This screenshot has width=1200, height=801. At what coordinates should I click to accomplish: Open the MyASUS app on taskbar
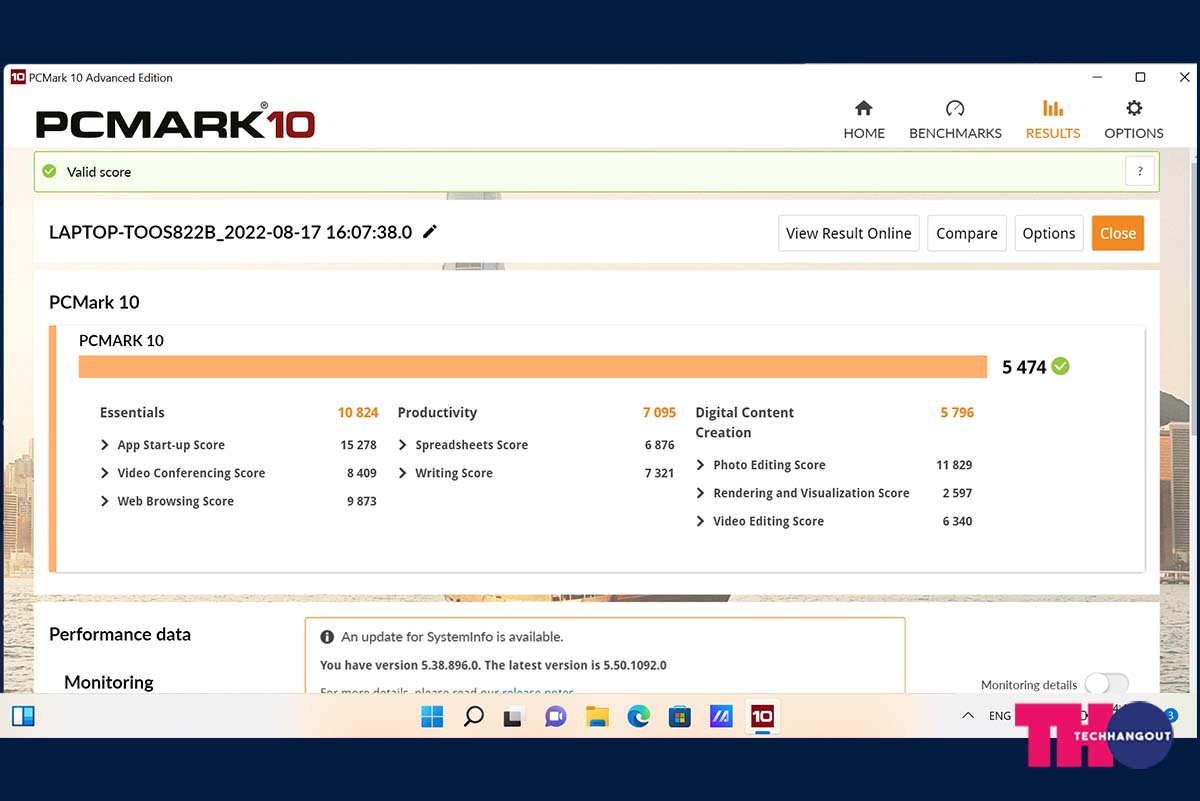(x=721, y=716)
